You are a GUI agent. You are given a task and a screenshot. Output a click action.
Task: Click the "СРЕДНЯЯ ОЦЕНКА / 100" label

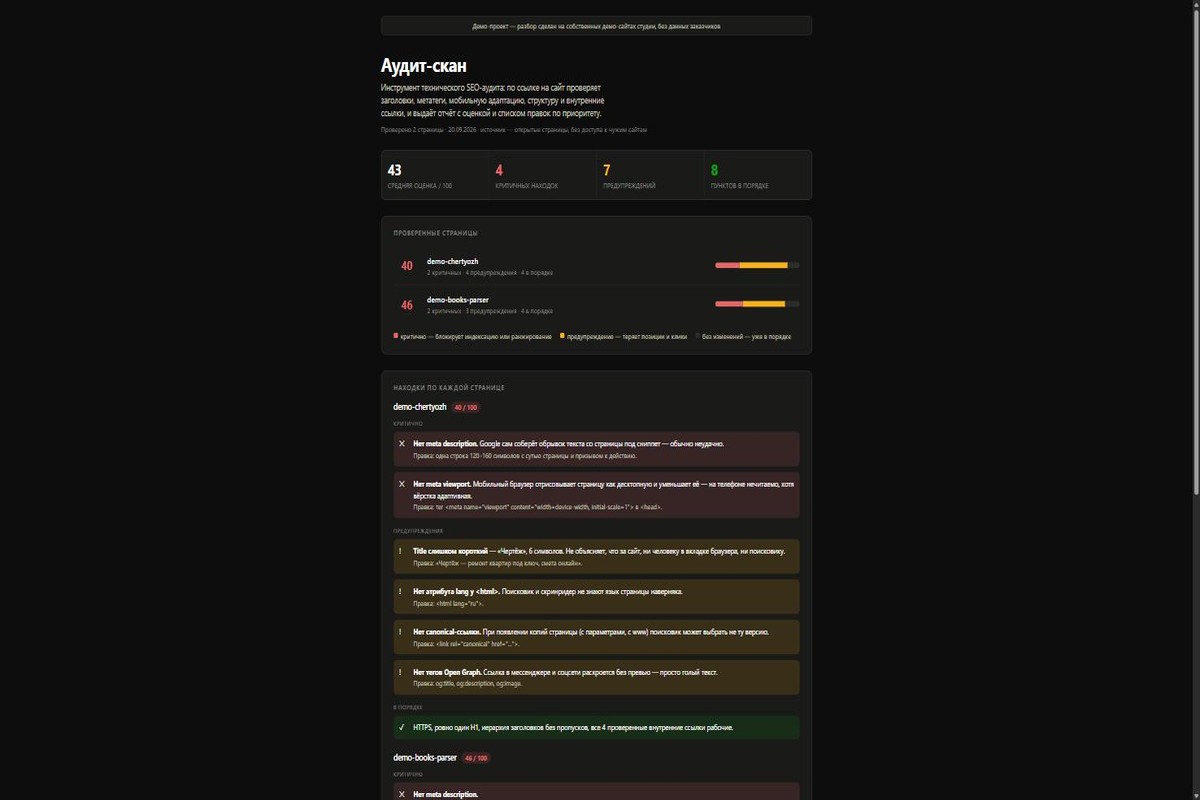coord(419,186)
